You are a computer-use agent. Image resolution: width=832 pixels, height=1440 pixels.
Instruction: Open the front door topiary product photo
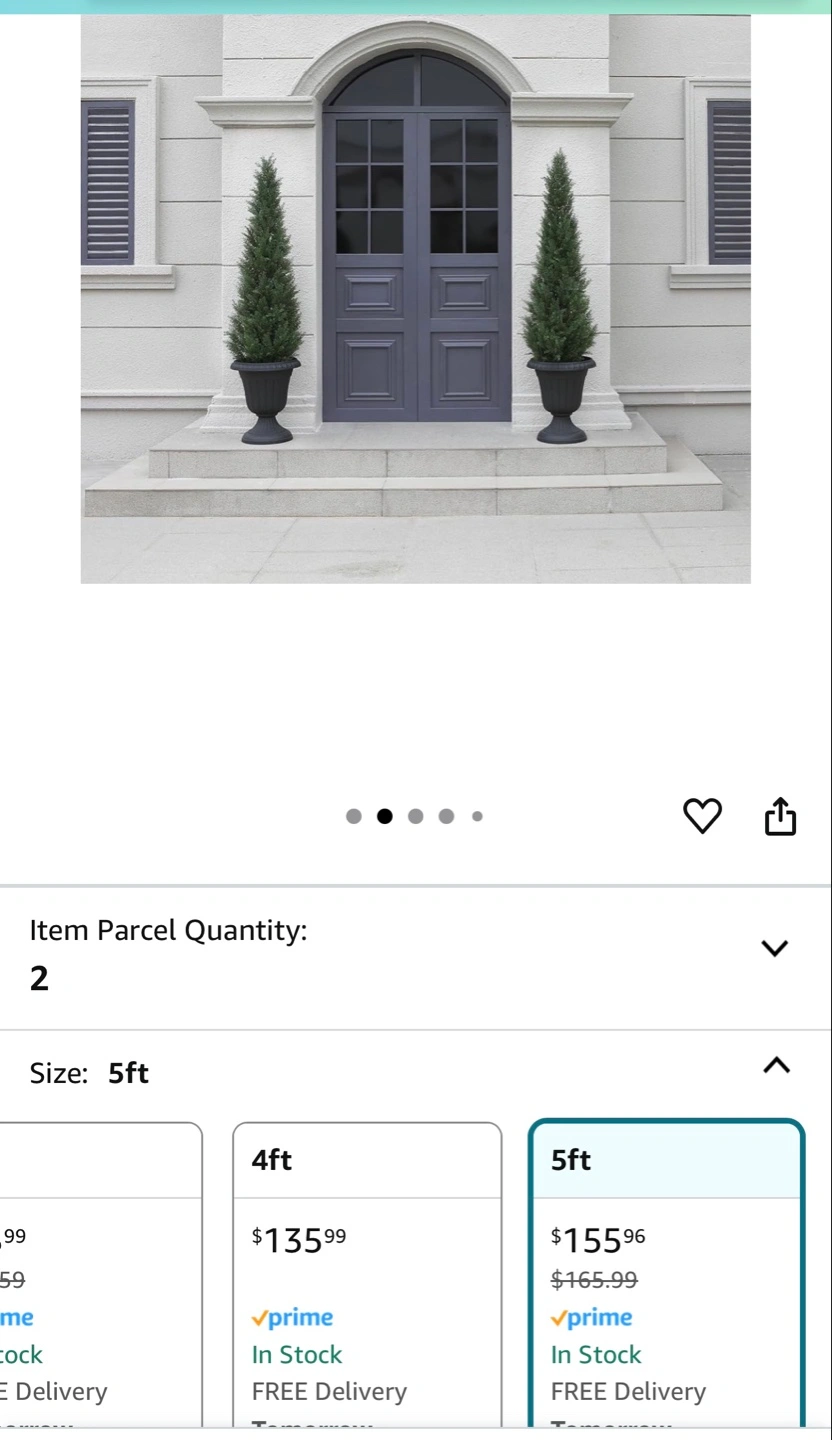(x=416, y=299)
